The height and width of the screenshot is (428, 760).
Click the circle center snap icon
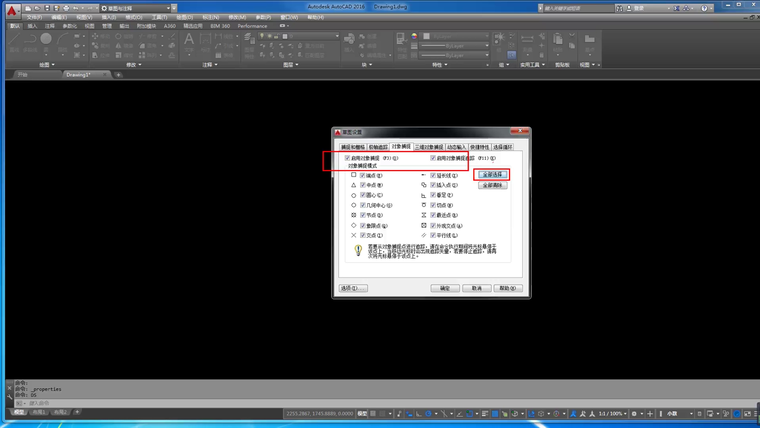click(x=354, y=195)
